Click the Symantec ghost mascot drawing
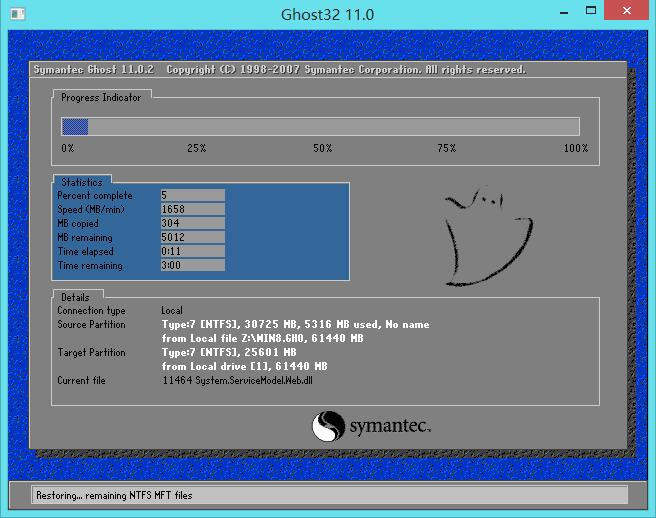Image resolution: width=656 pixels, height=518 pixels. pyautogui.click(x=483, y=237)
